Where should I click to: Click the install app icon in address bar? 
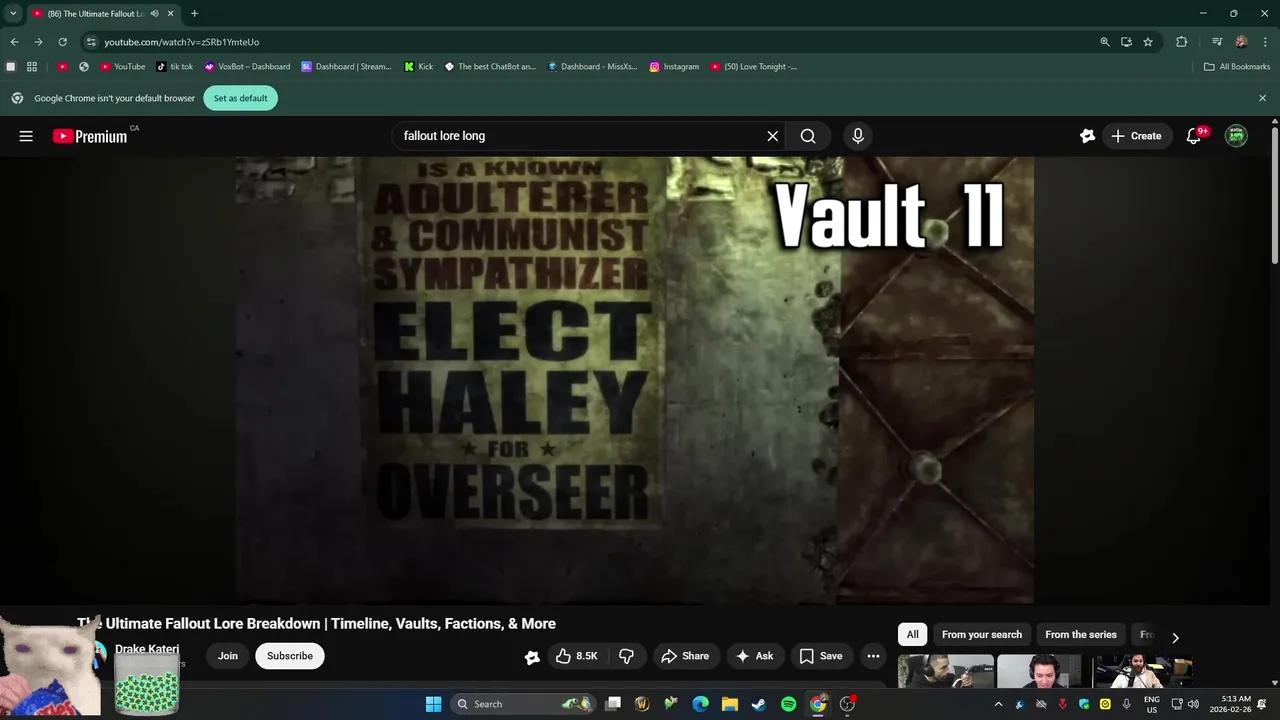[1126, 42]
